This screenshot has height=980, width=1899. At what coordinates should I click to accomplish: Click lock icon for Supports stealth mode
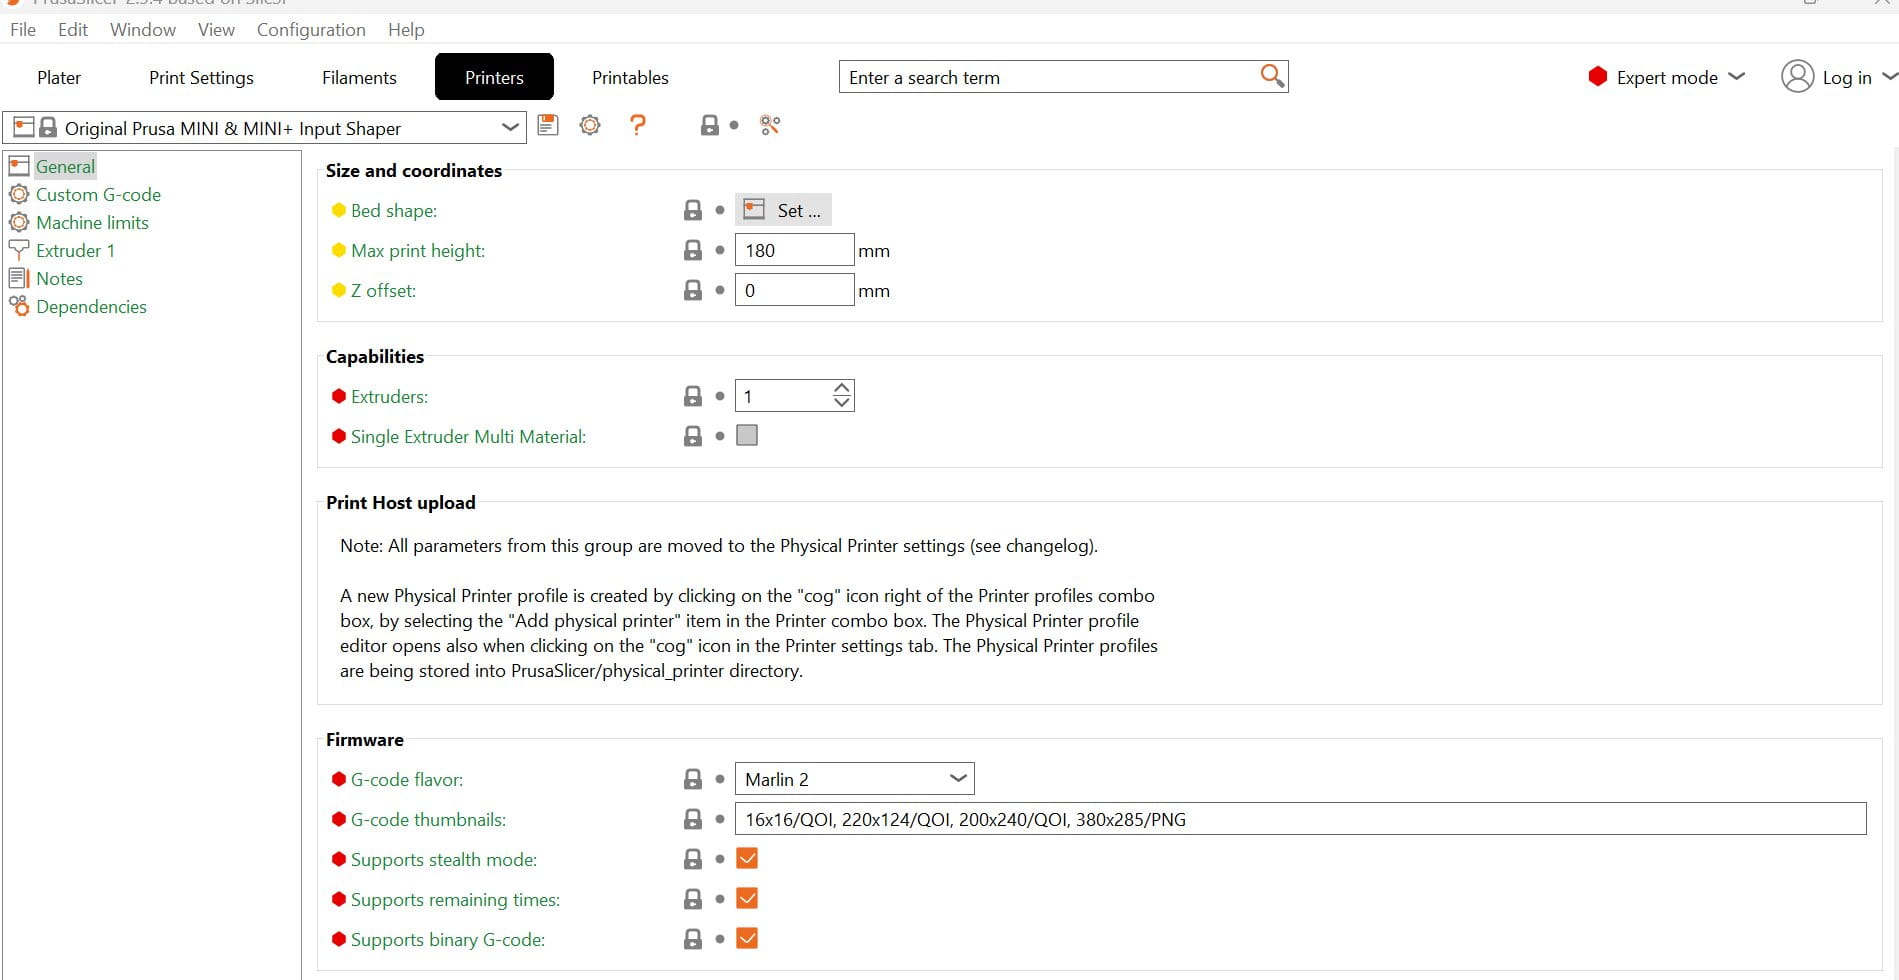692,859
